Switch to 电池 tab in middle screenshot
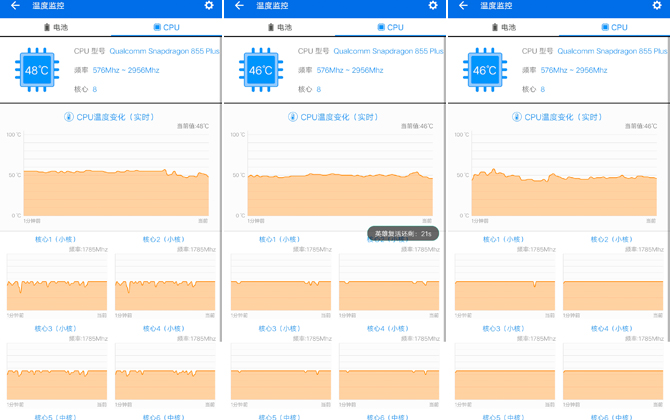 click(279, 27)
